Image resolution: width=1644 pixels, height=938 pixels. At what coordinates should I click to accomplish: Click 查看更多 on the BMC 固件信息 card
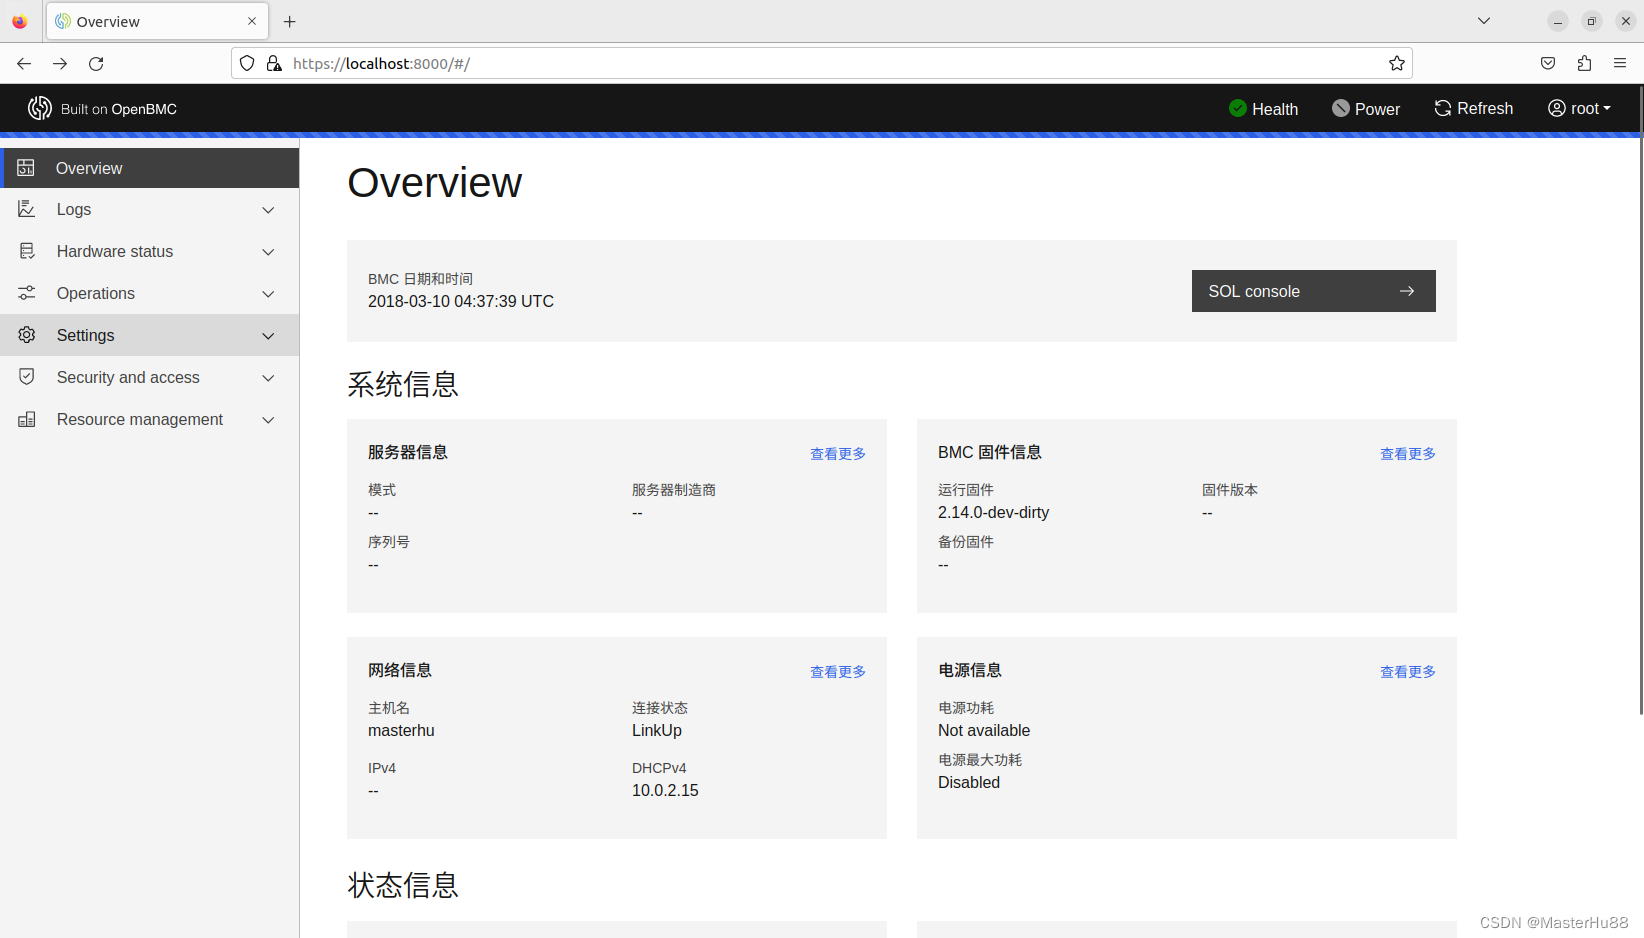(1407, 453)
